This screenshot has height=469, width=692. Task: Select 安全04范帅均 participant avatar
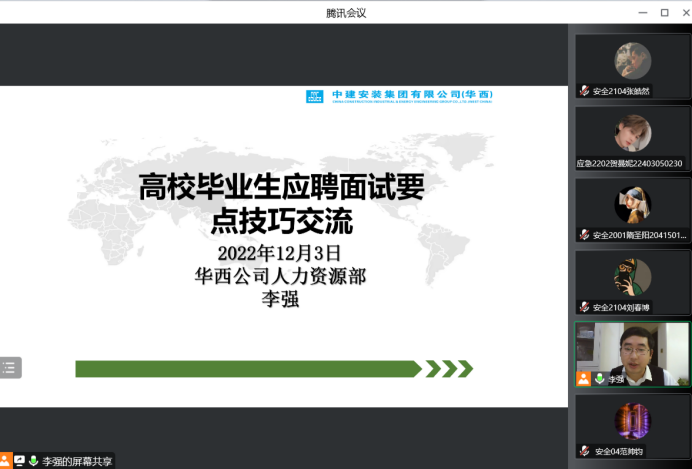(632, 421)
